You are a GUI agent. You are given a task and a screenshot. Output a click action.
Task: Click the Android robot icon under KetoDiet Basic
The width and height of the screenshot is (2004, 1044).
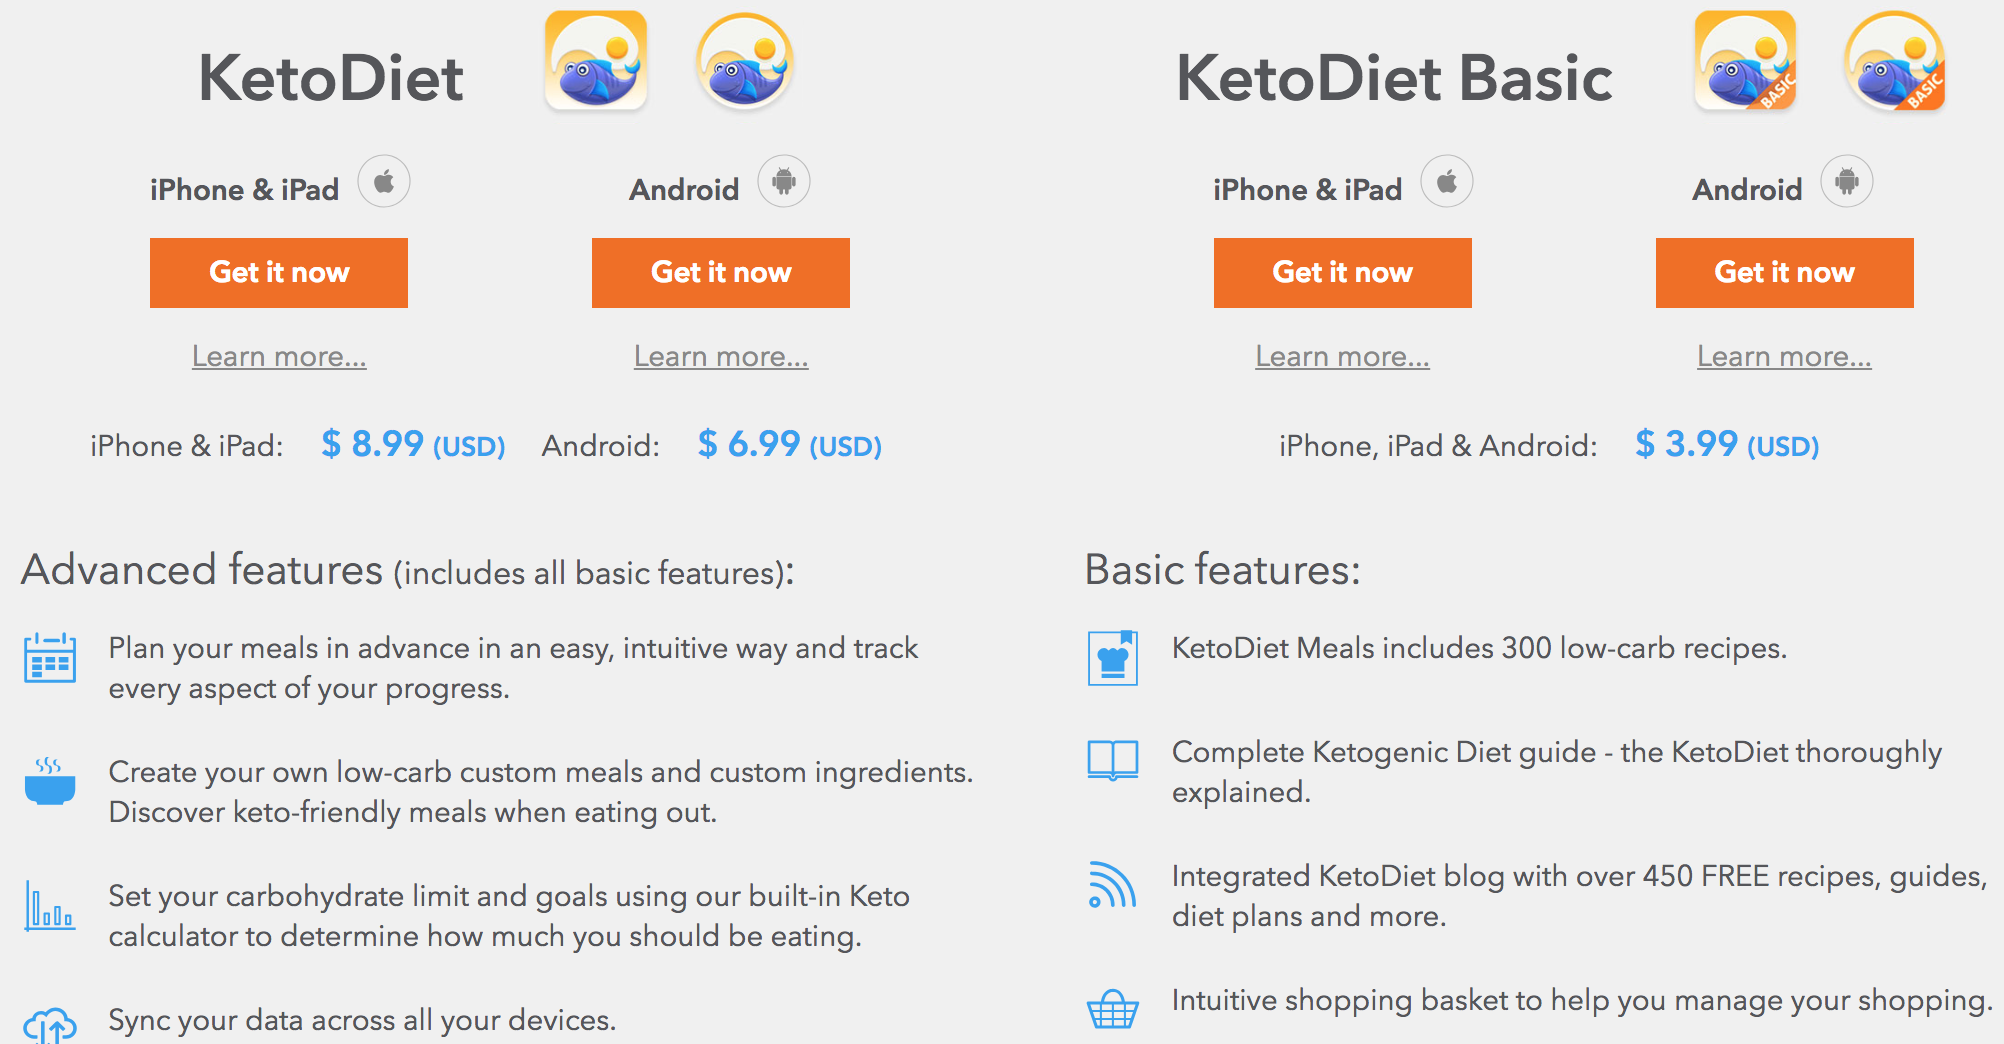(x=1847, y=182)
